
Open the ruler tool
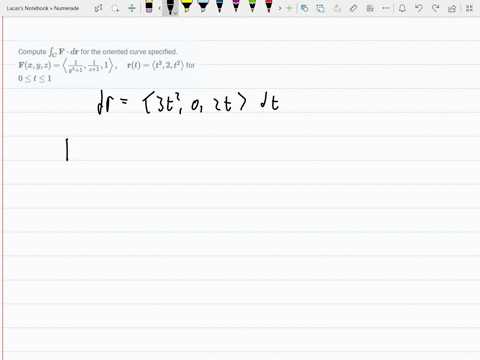tap(353, 8)
